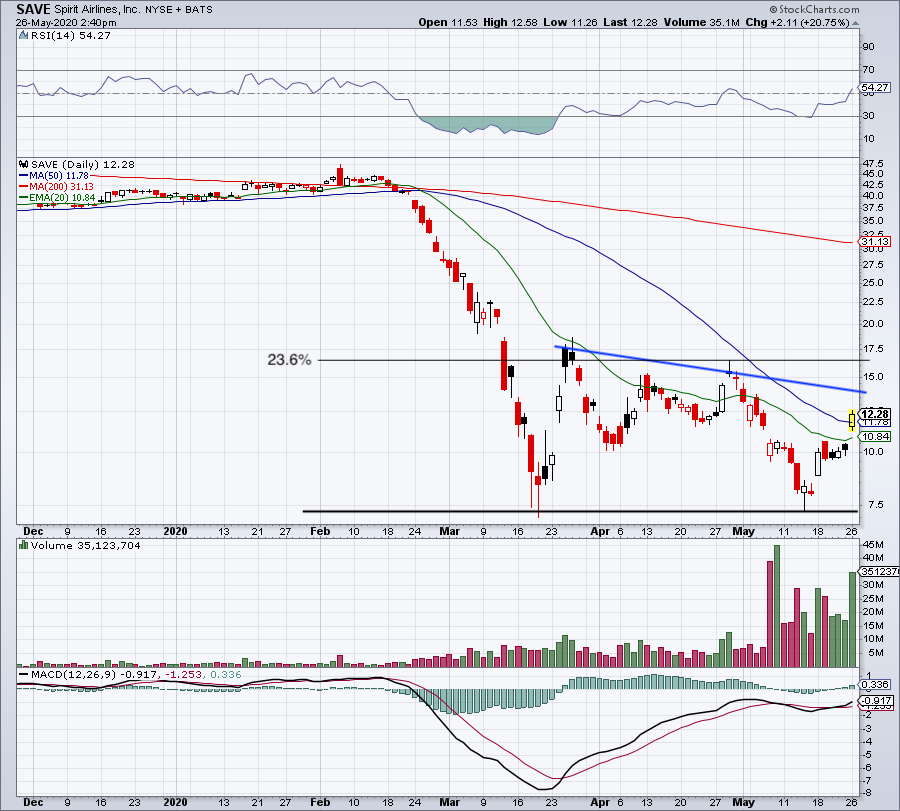This screenshot has height=811, width=900.
Task: Click the blue descending trendline
Action: coord(710,368)
